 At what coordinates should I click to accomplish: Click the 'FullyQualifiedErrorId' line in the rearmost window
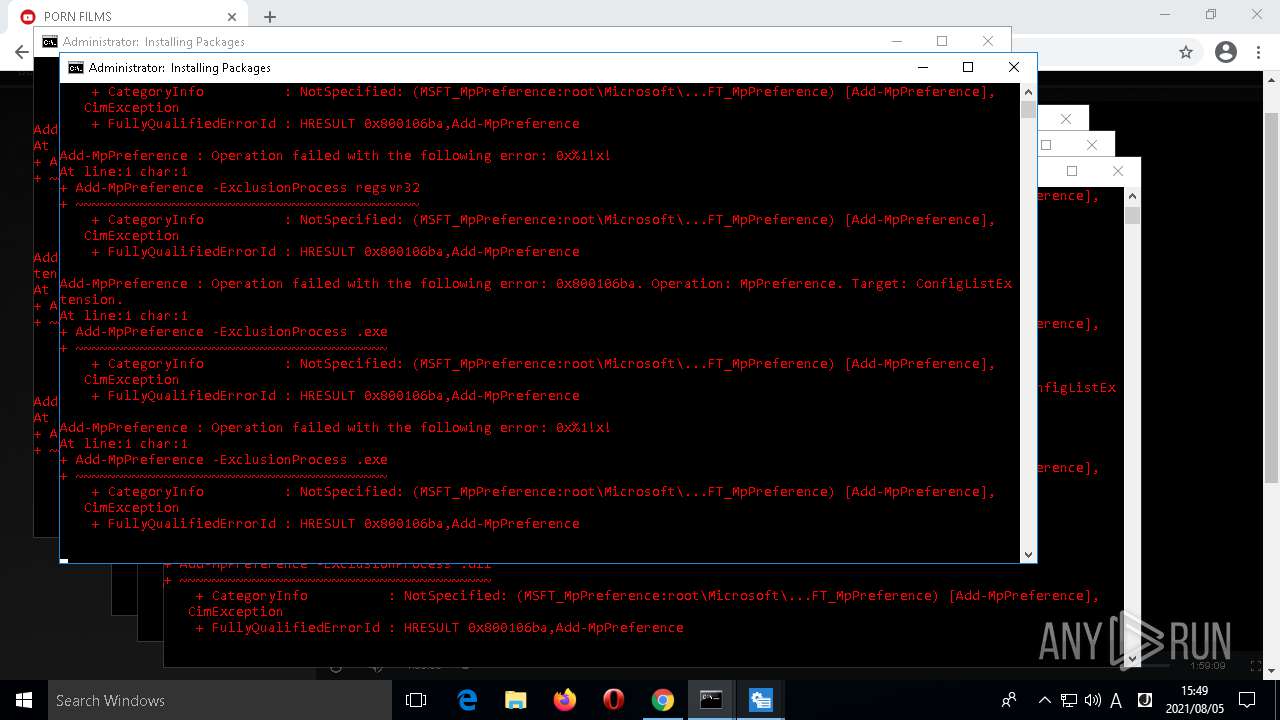pos(440,628)
